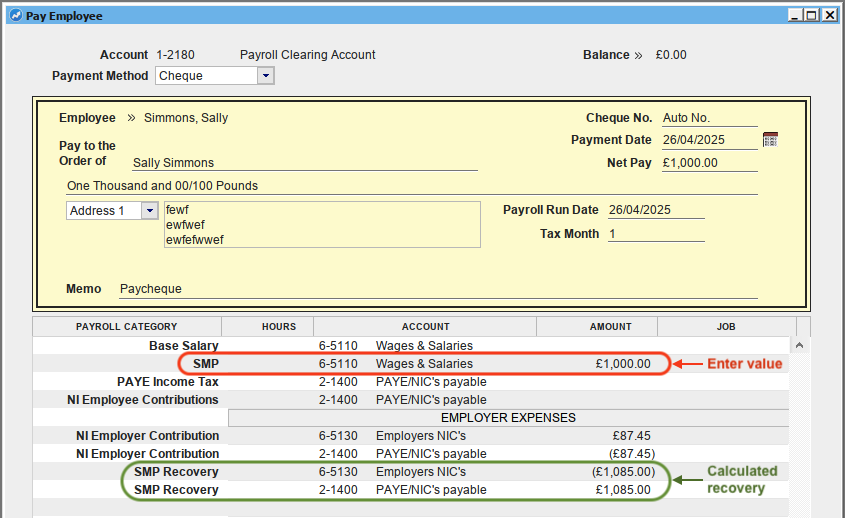The width and height of the screenshot is (845, 518).
Task: Open the Payment Date calendar picker
Action: point(770,140)
